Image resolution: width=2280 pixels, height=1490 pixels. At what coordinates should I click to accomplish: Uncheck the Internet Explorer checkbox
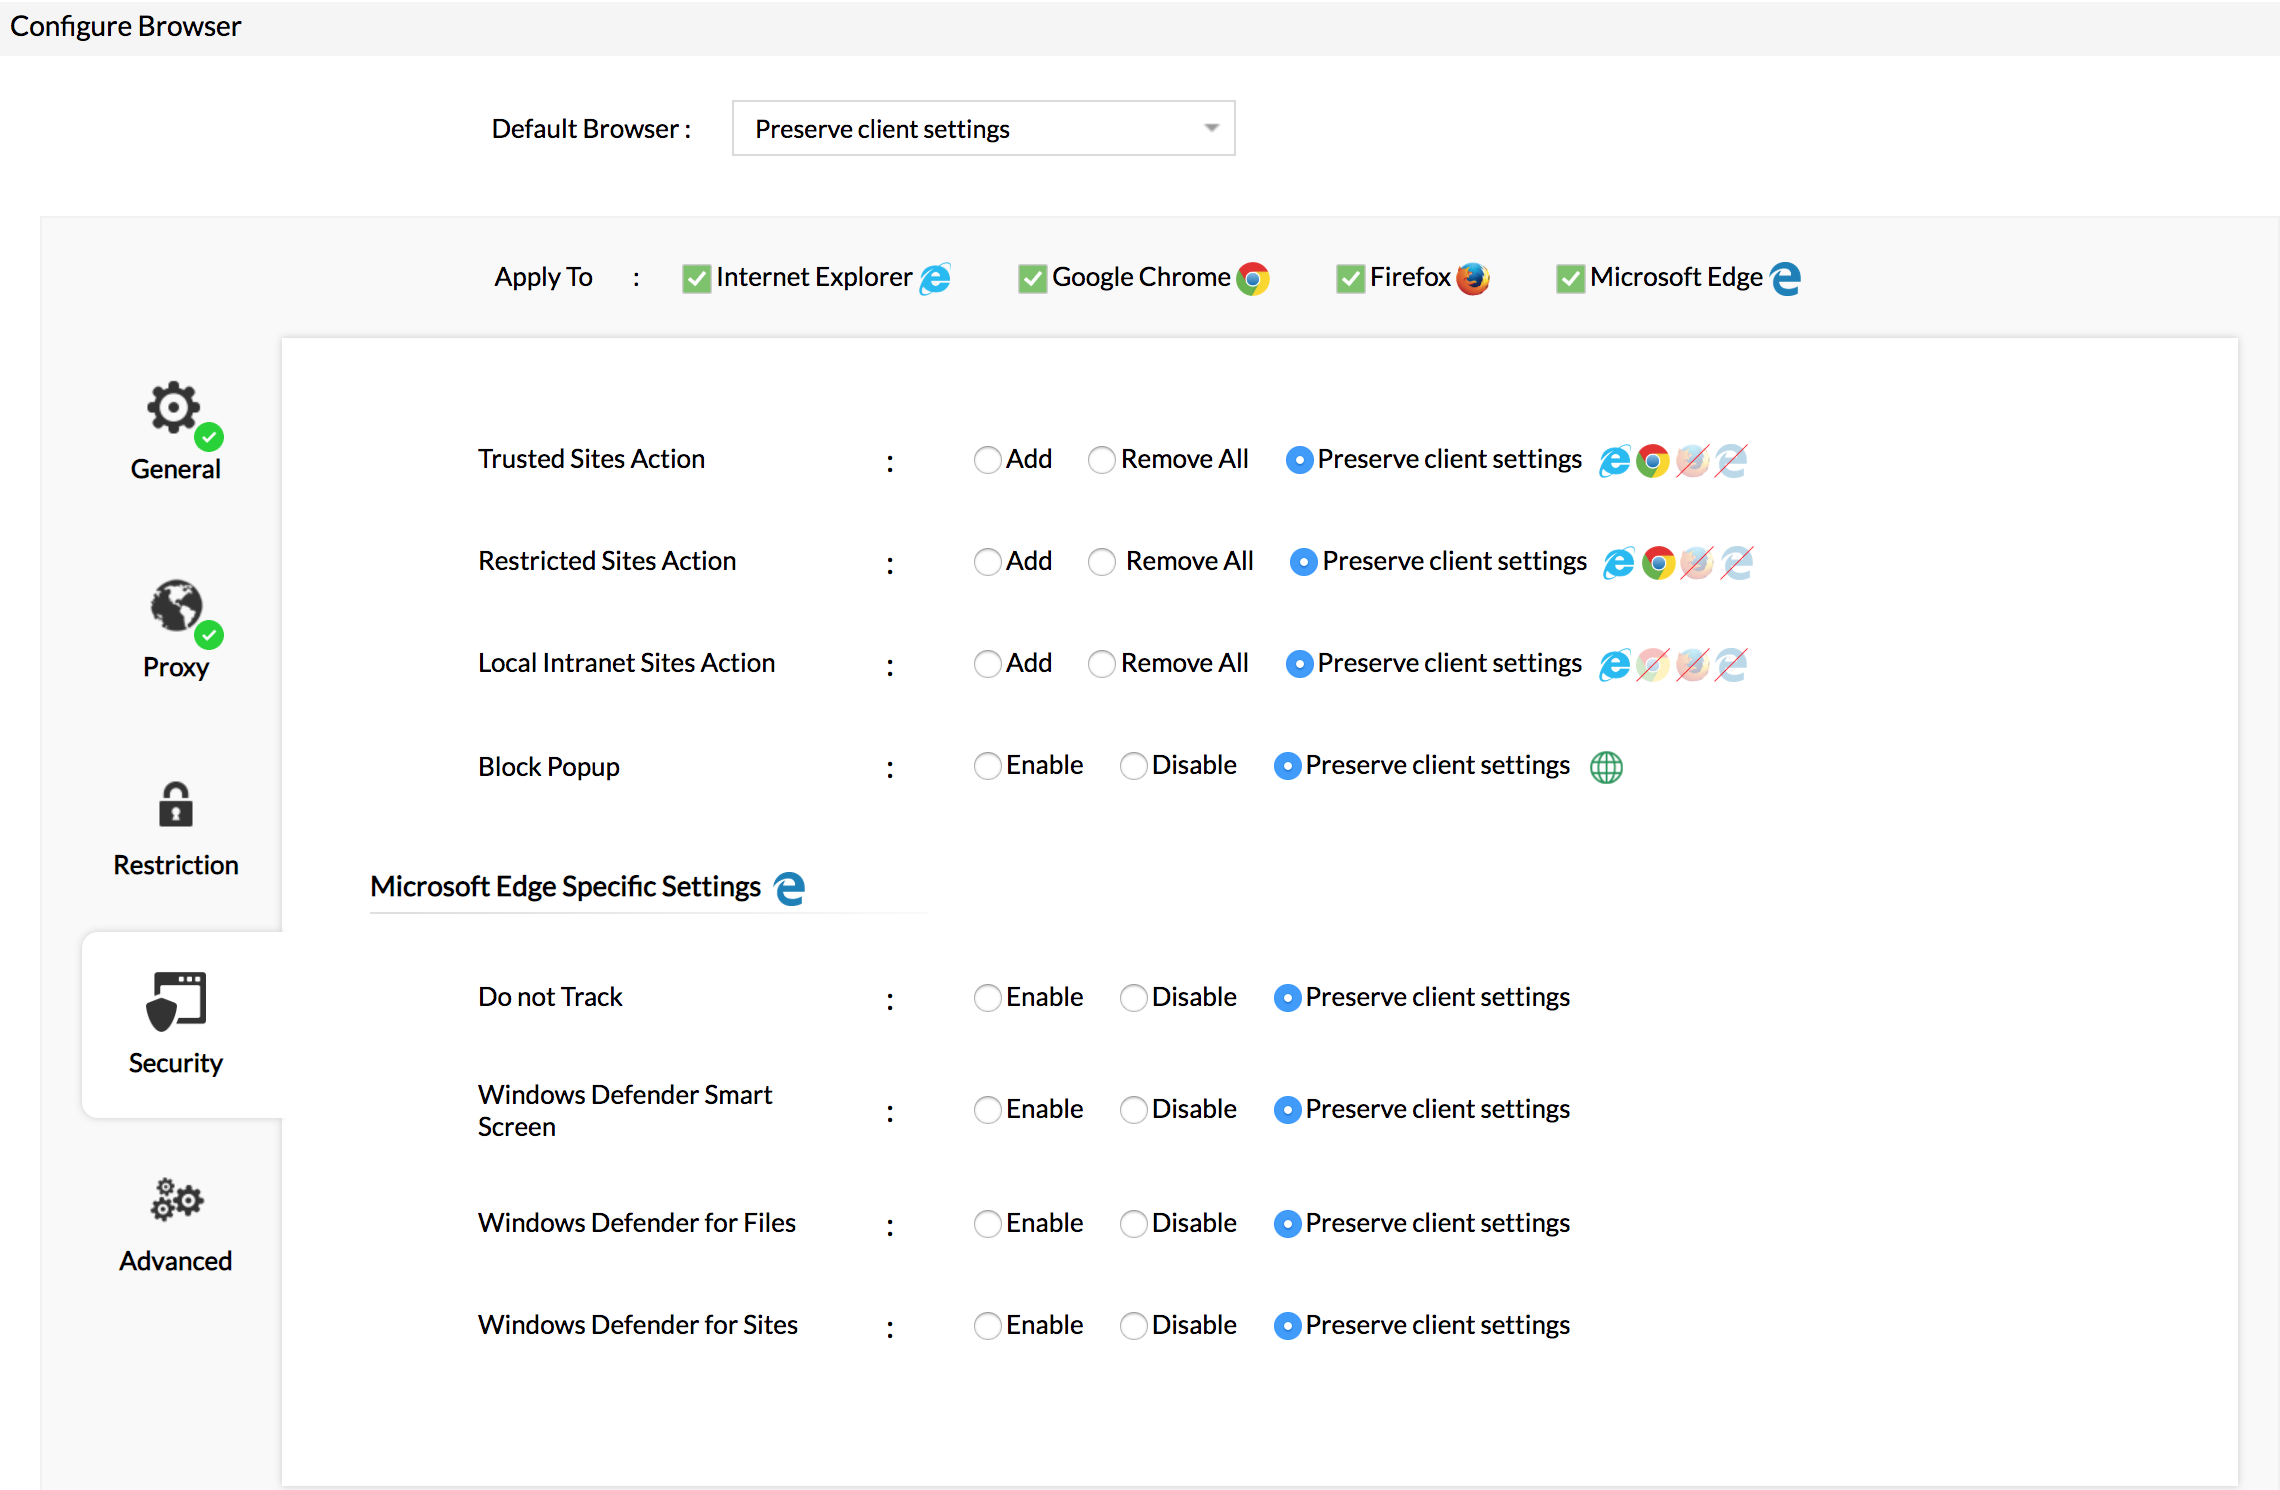point(696,278)
